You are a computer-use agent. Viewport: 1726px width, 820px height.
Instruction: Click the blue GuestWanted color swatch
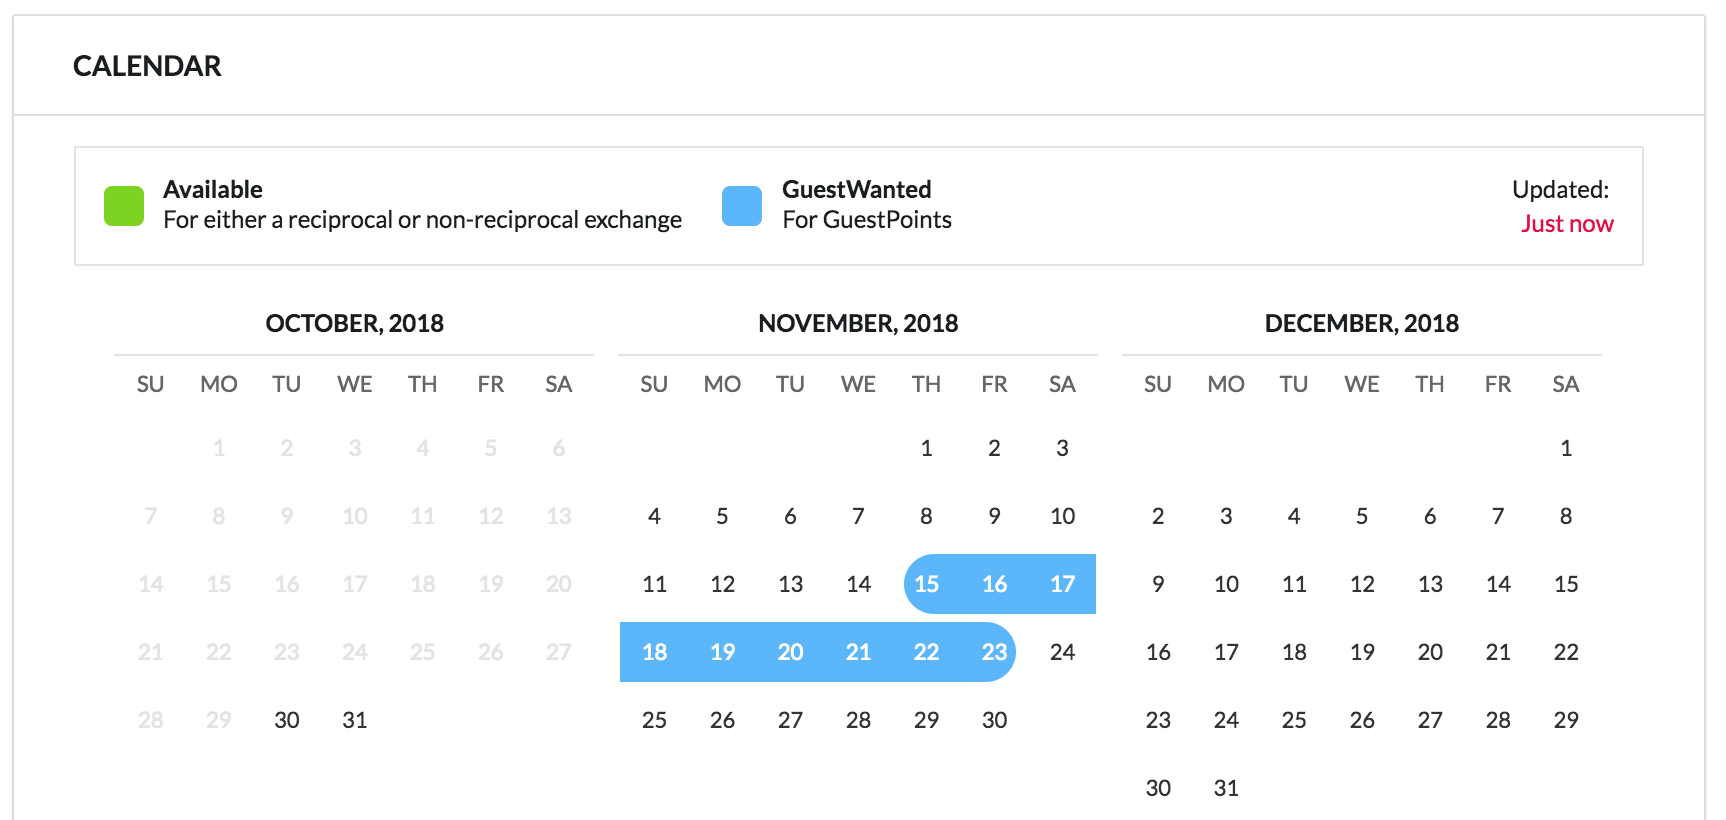742,206
